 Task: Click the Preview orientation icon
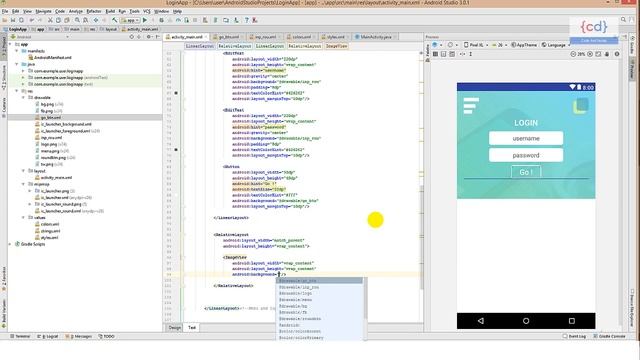[451, 45]
